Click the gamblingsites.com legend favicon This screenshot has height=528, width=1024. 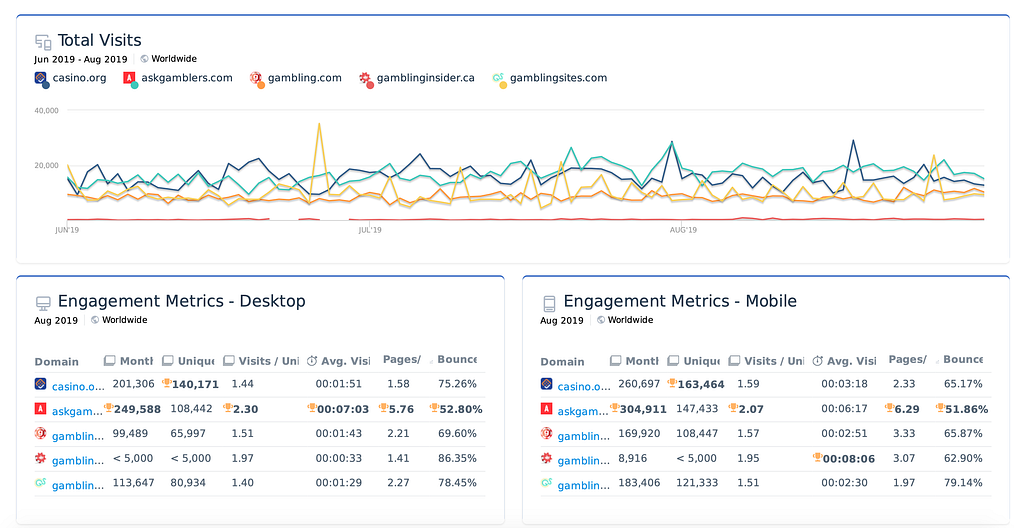pyautogui.click(x=499, y=79)
